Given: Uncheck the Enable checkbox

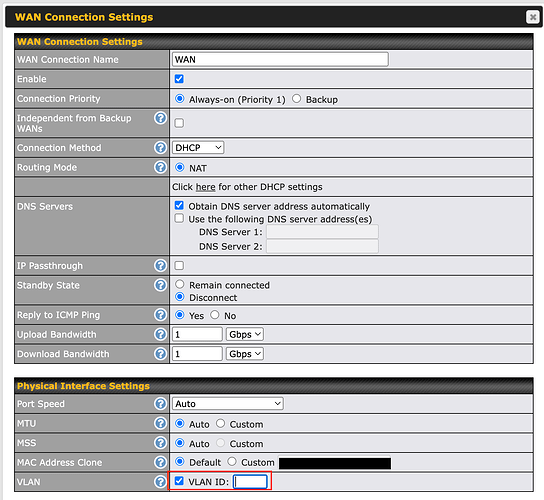Looking at the screenshot, I should pyautogui.click(x=179, y=79).
